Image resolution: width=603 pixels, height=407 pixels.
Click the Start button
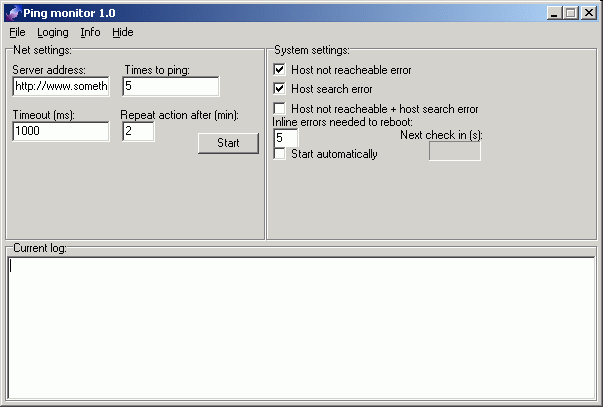[228, 143]
